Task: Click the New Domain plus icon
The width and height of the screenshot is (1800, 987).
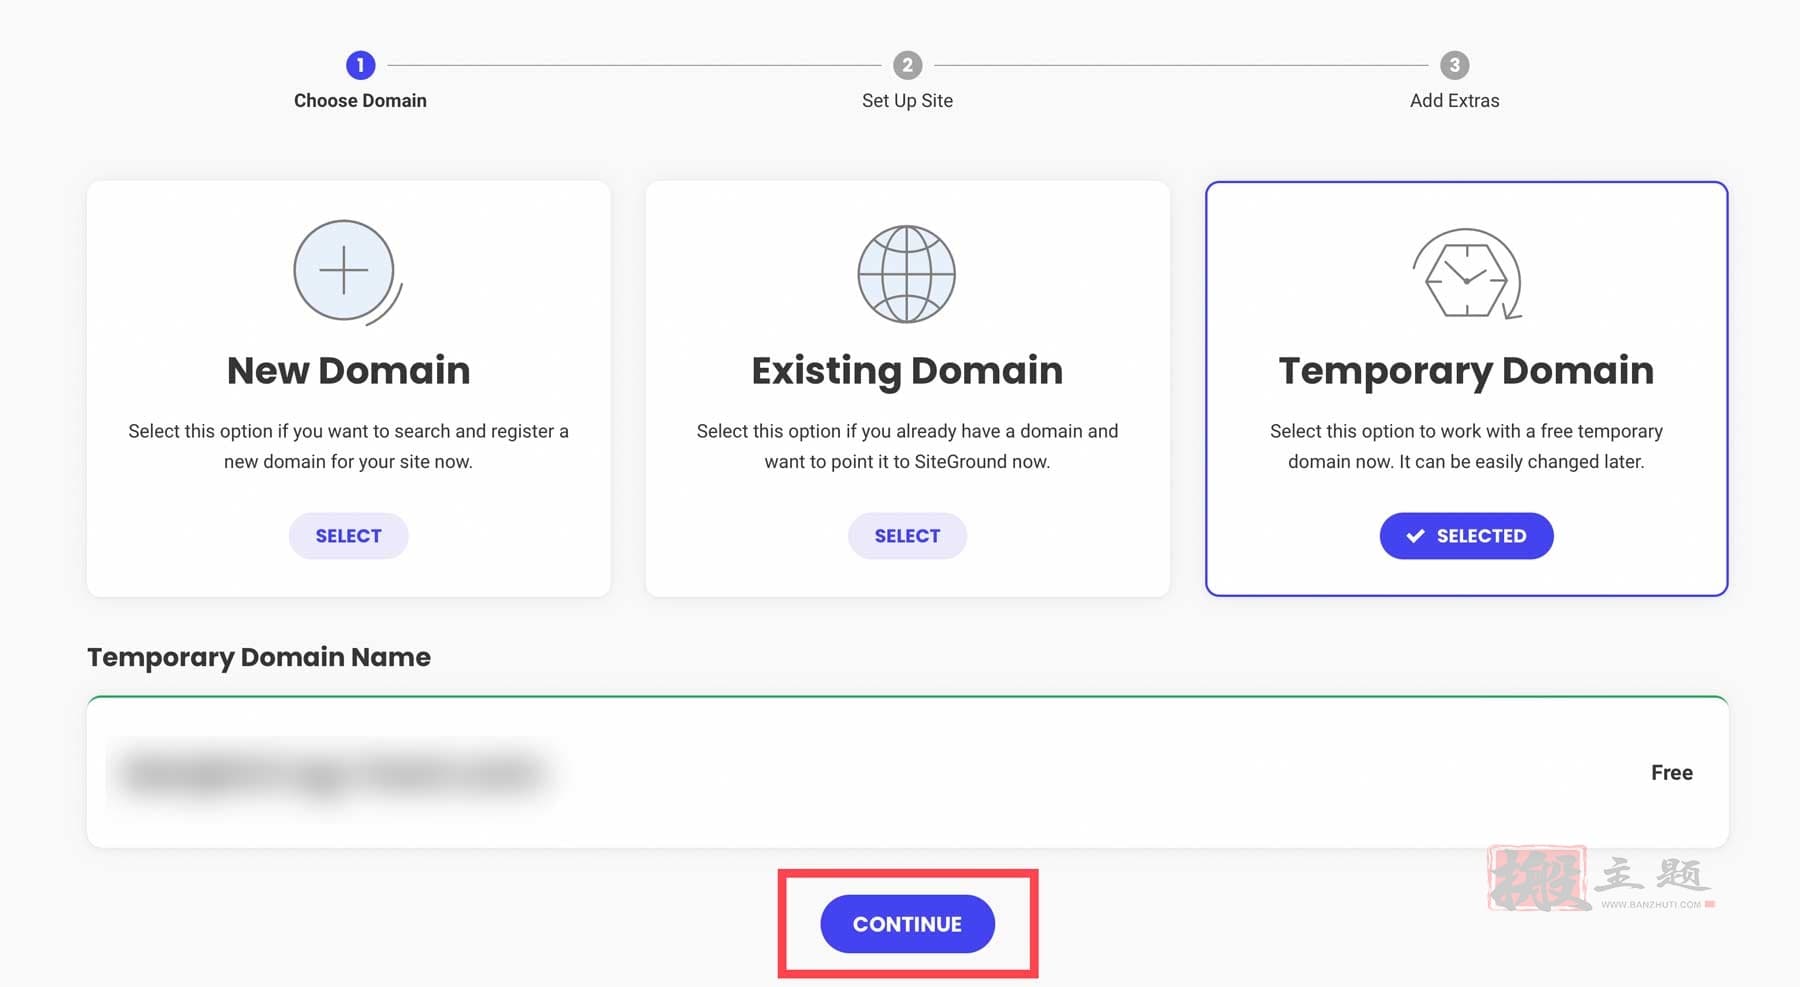Action: pyautogui.click(x=347, y=272)
